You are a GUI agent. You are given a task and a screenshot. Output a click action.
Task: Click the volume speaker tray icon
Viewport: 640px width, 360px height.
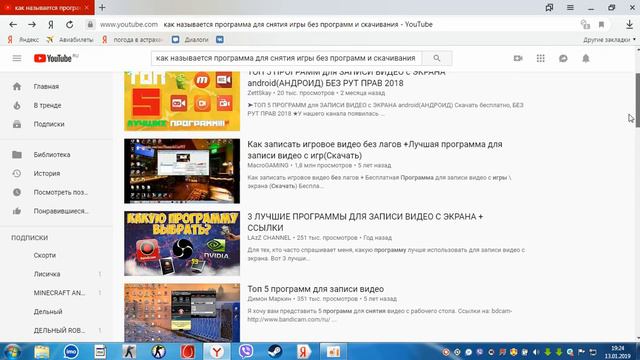[x=536, y=352]
